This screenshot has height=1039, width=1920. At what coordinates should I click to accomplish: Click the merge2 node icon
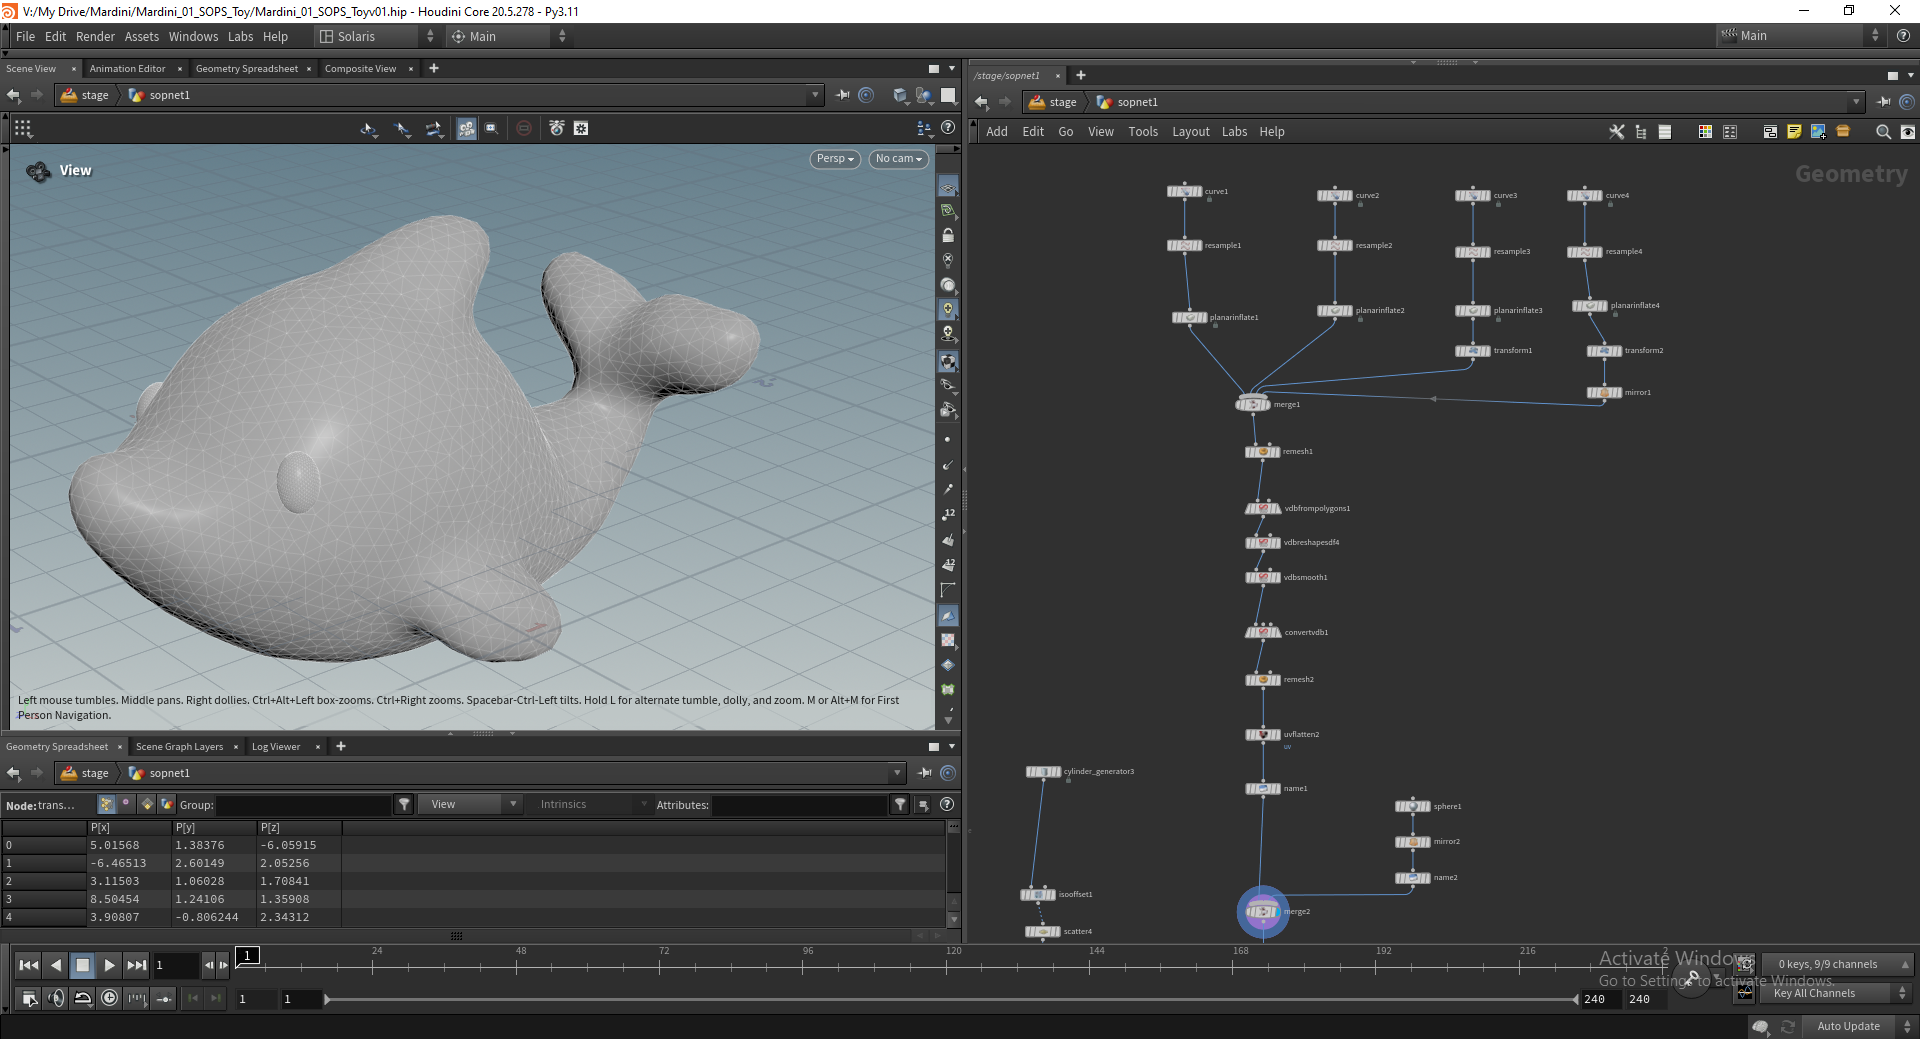(1262, 911)
